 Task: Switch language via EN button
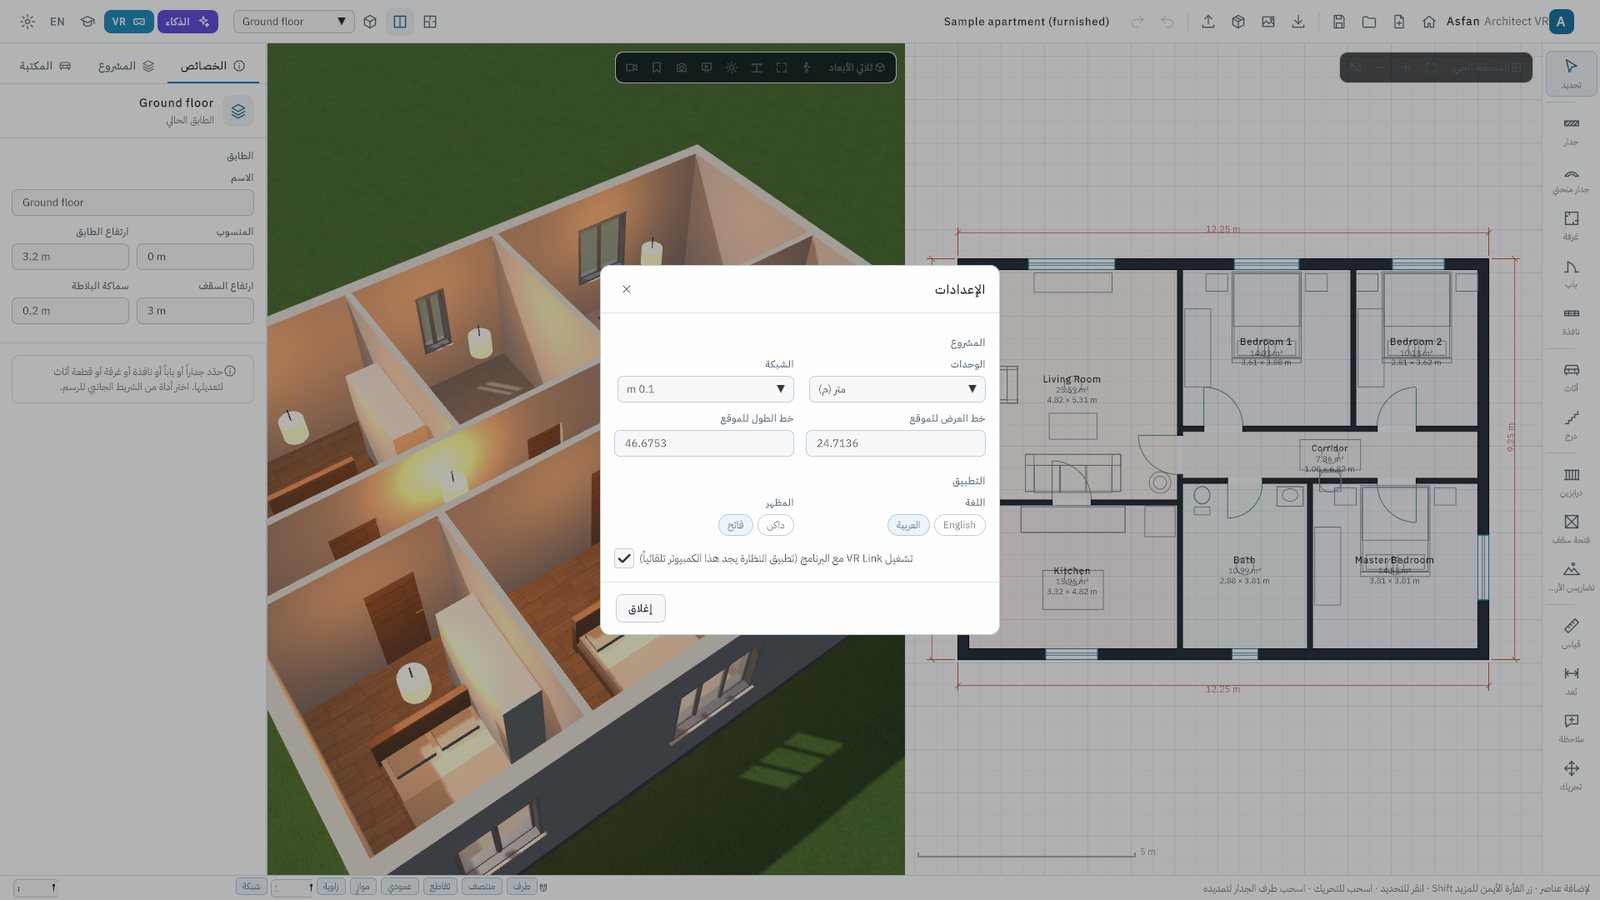[x=57, y=21]
